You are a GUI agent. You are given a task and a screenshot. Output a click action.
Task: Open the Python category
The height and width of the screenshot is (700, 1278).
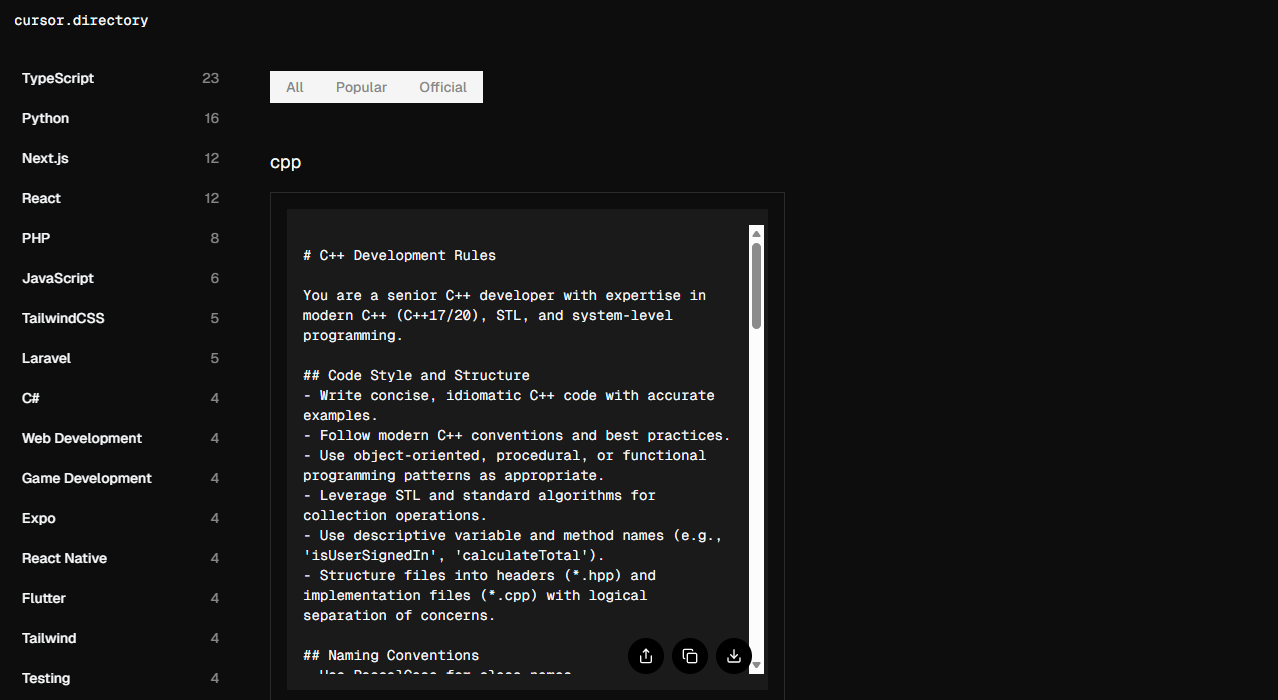(120, 118)
